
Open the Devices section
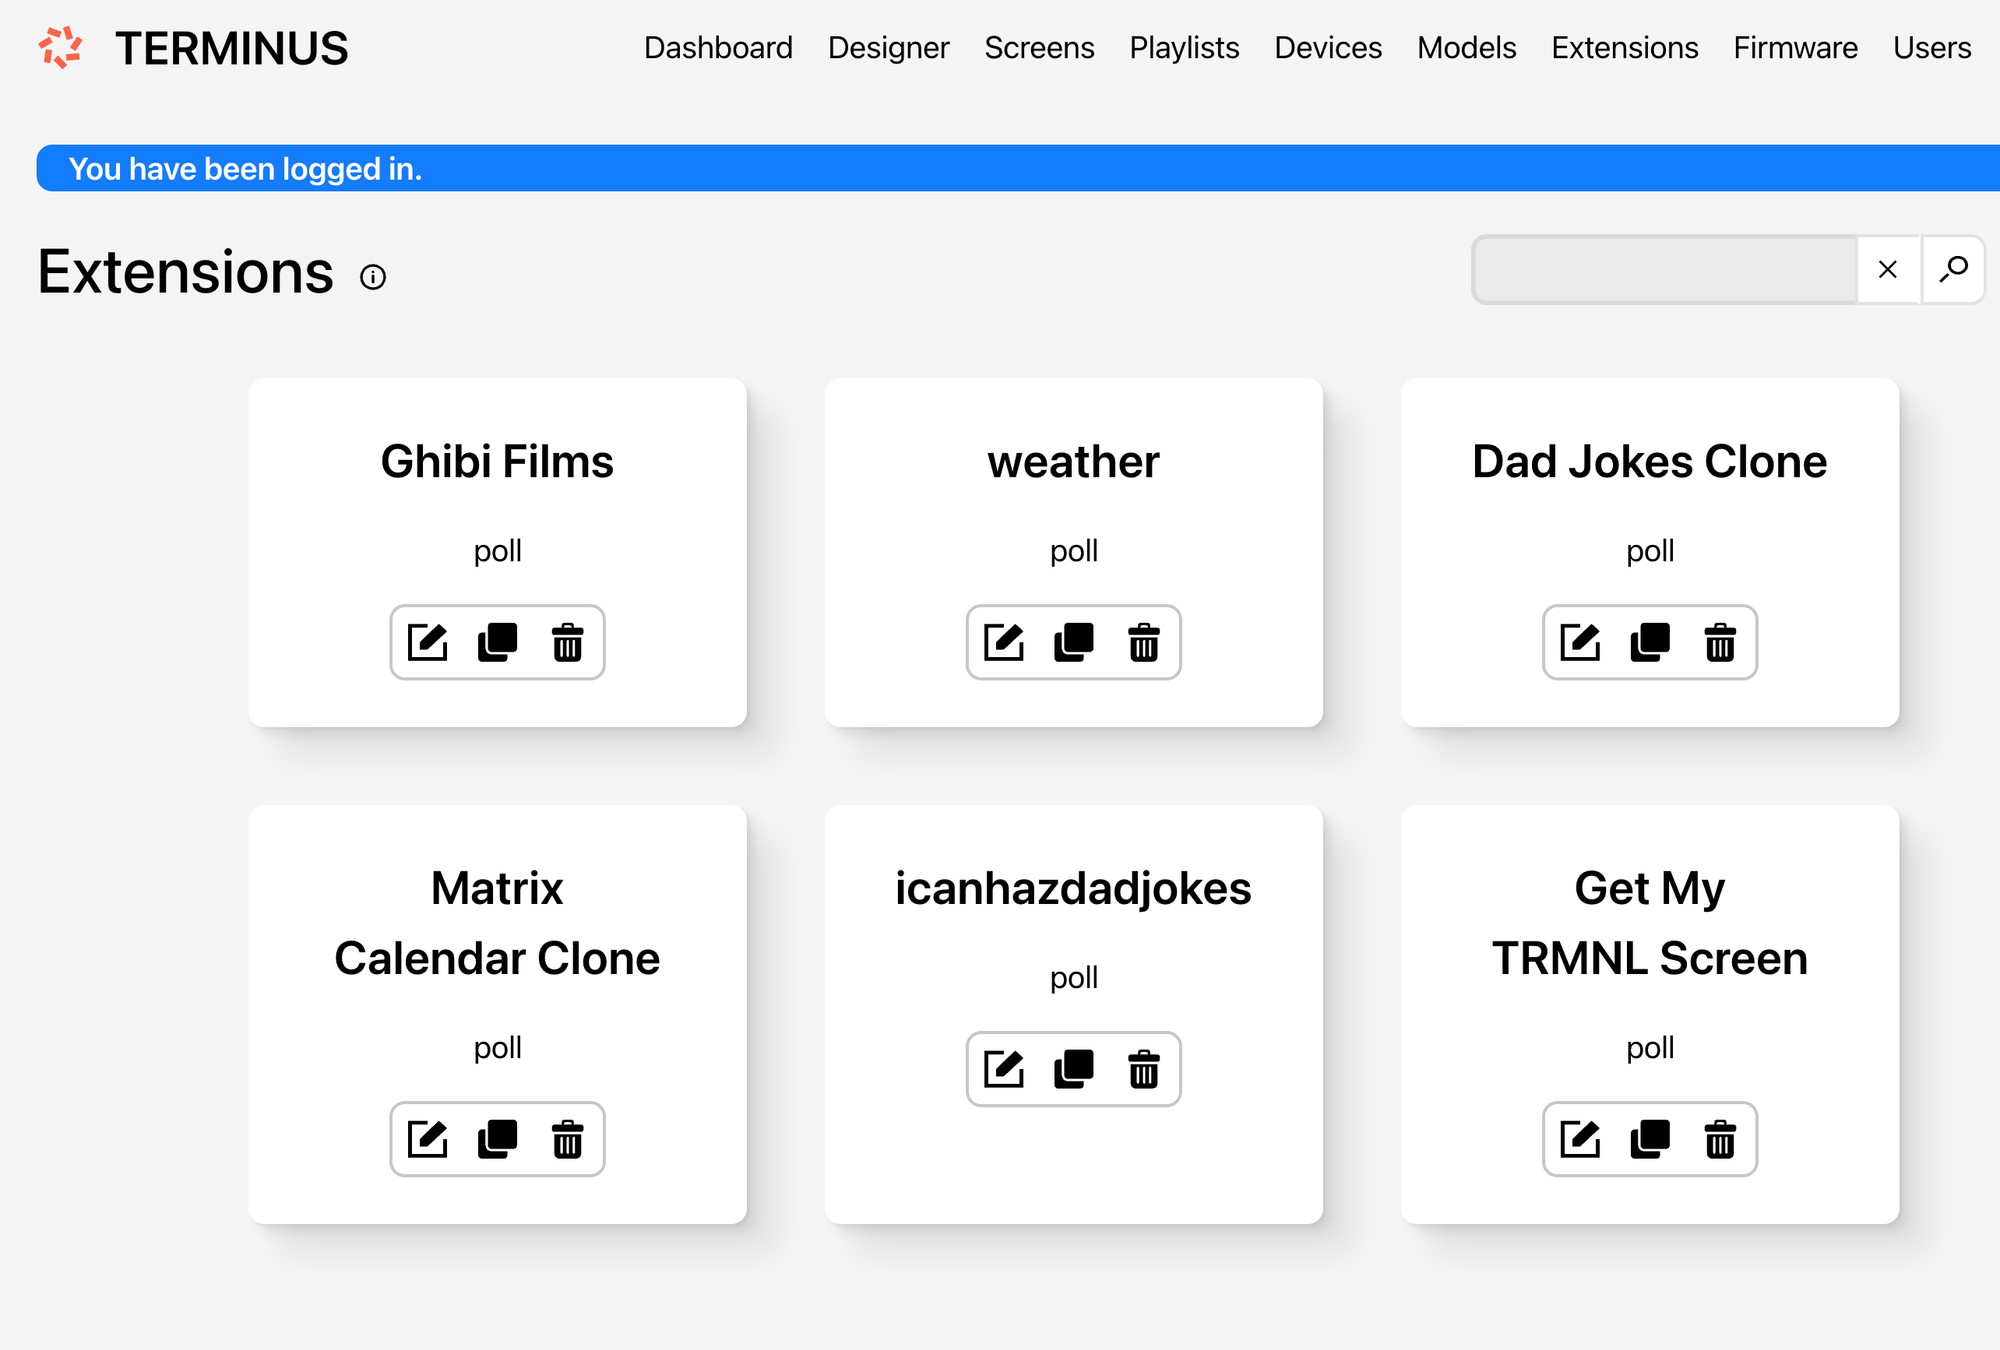pyautogui.click(x=1328, y=48)
